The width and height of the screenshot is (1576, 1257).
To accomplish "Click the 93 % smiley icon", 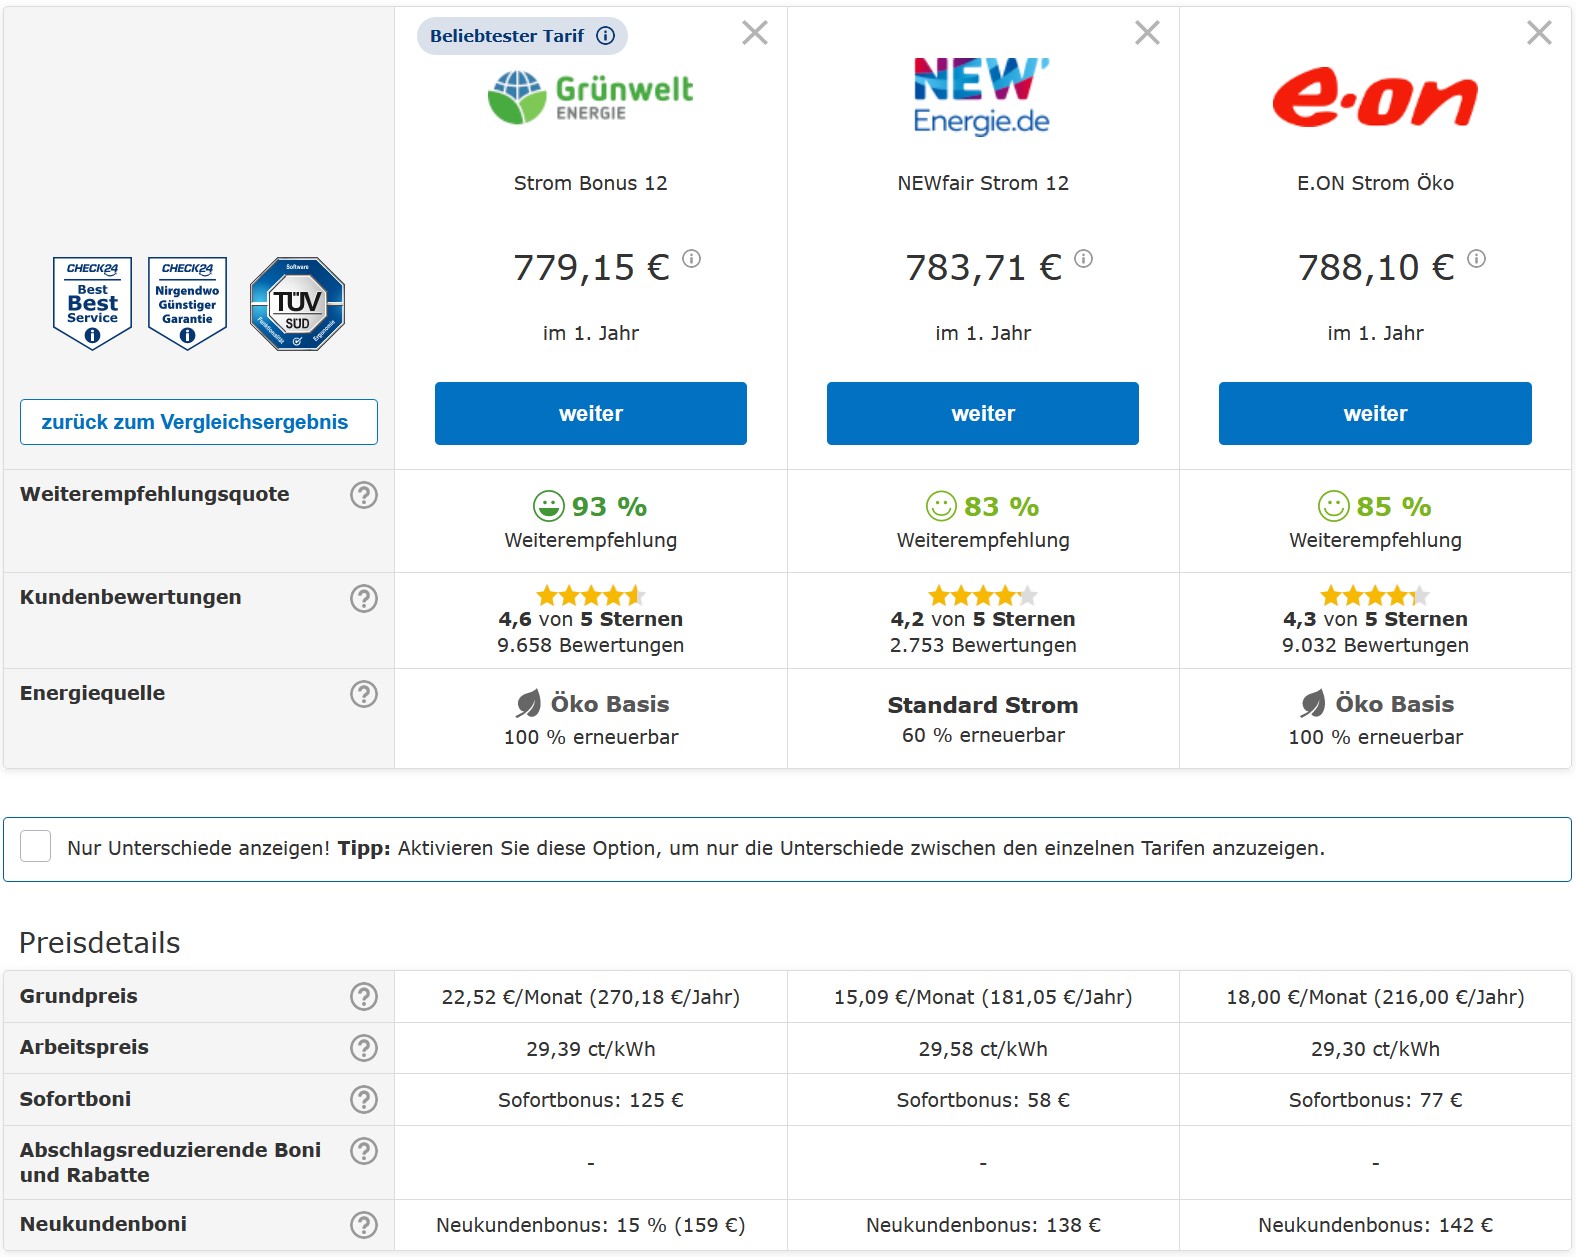I will point(548,506).
